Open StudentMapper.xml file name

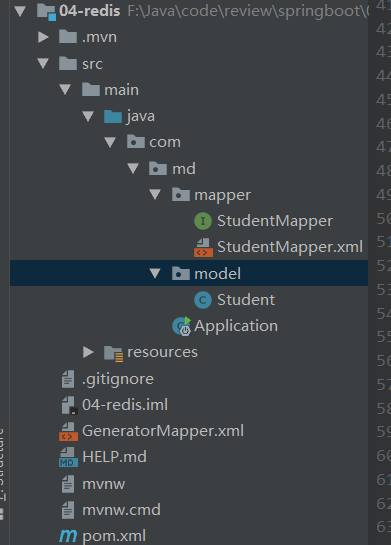point(290,247)
